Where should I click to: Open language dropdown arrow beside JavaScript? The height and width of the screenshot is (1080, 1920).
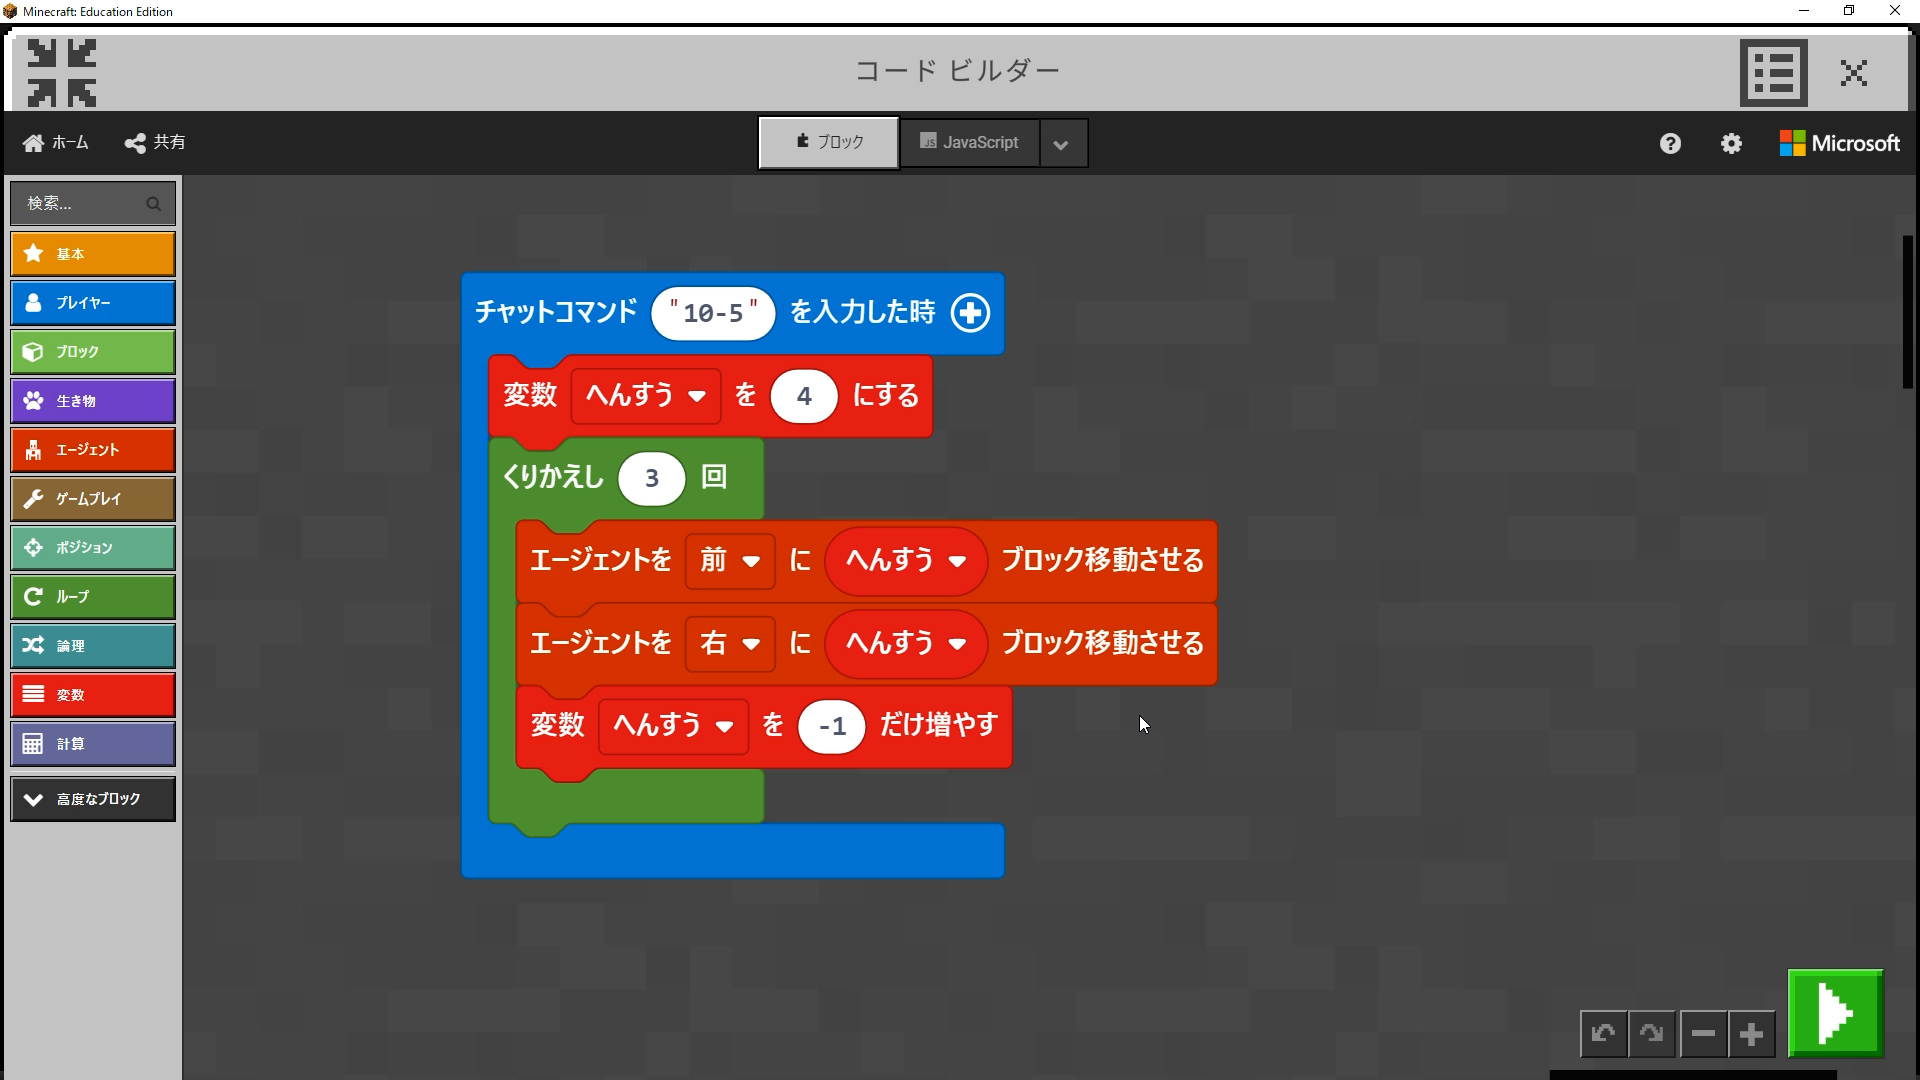(1062, 144)
